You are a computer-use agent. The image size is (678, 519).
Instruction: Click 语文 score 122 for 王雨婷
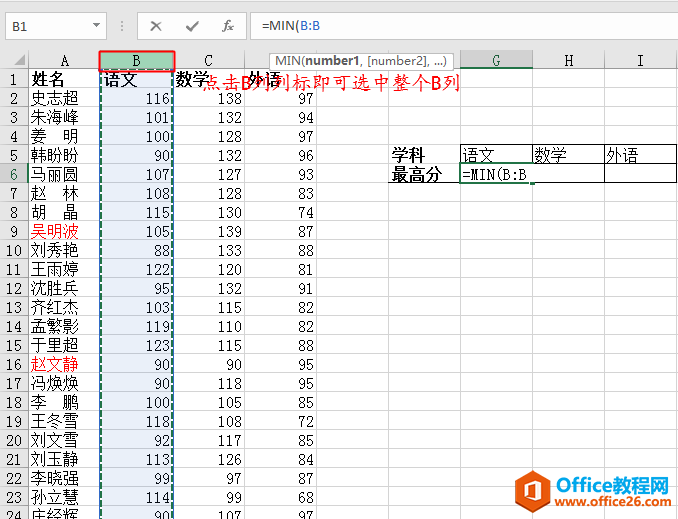[137, 269]
